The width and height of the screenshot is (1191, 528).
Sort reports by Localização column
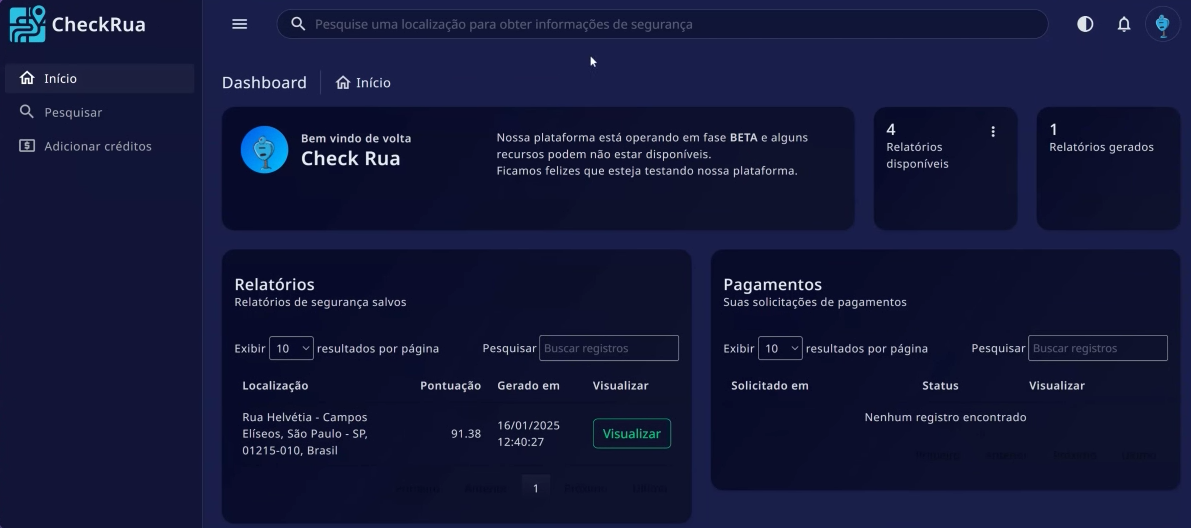pyautogui.click(x=275, y=385)
